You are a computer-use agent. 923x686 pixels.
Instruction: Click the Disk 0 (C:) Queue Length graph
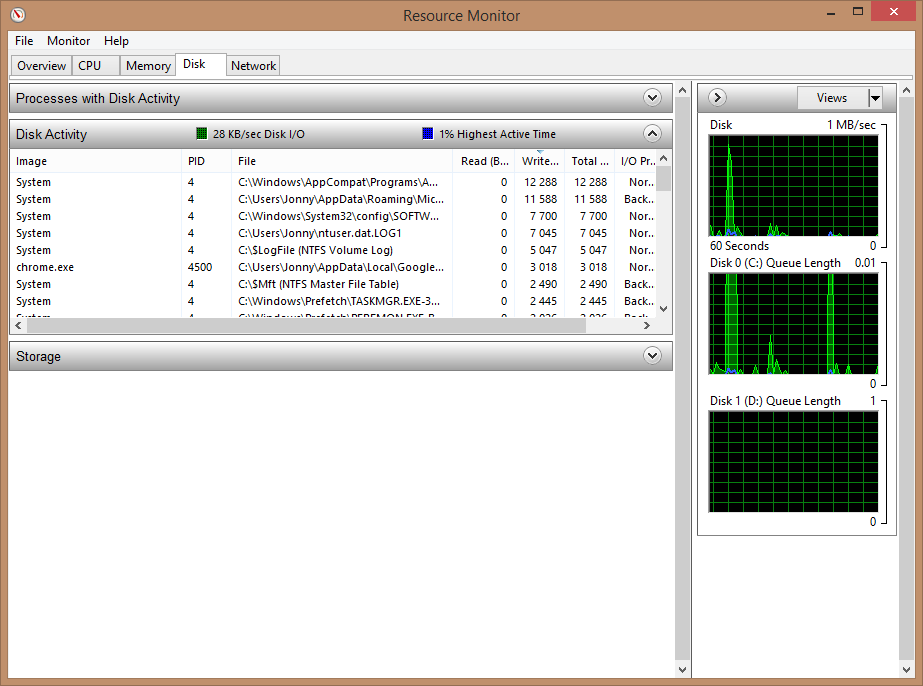click(793, 324)
